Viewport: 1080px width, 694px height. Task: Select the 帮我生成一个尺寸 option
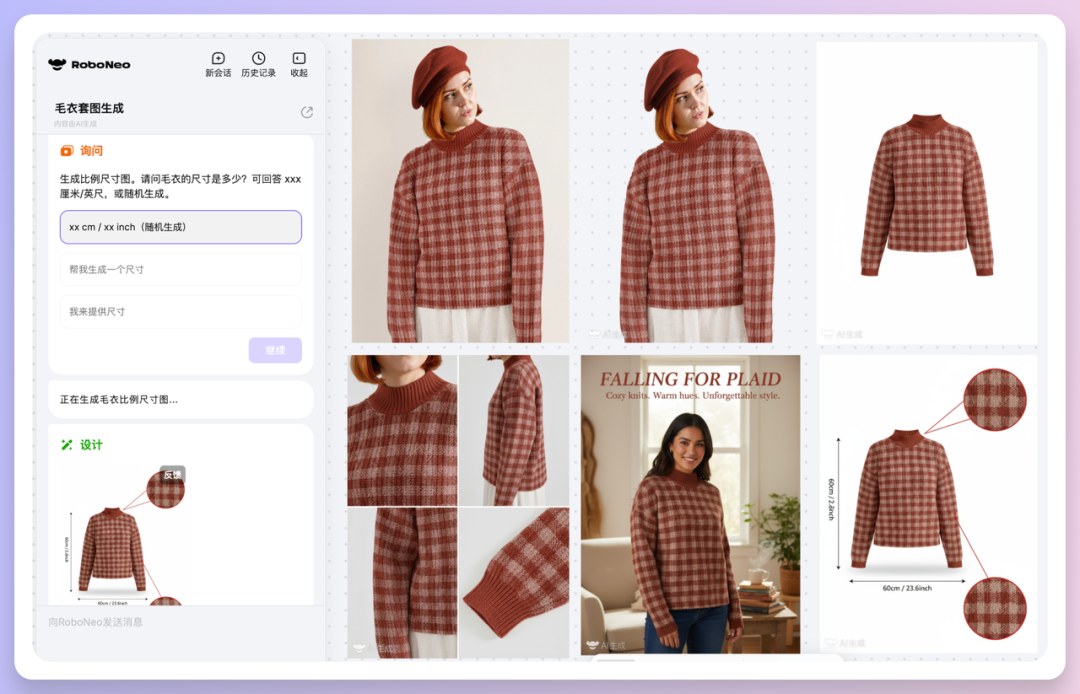pyautogui.click(x=180, y=270)
